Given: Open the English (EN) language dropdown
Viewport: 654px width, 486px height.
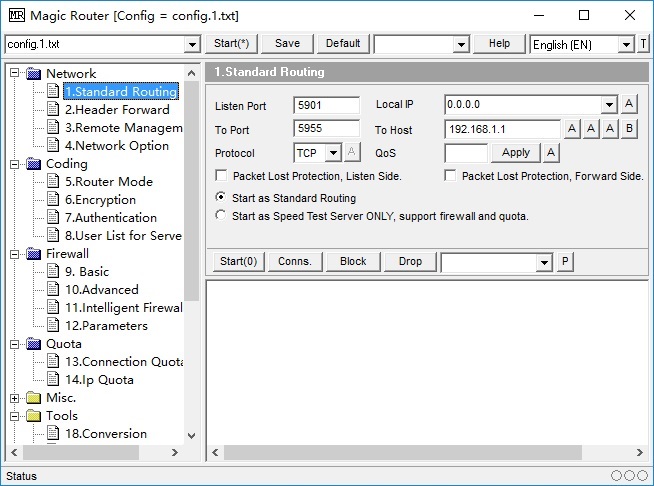Looking at the screenshot, I should click(x=626, y=44).
